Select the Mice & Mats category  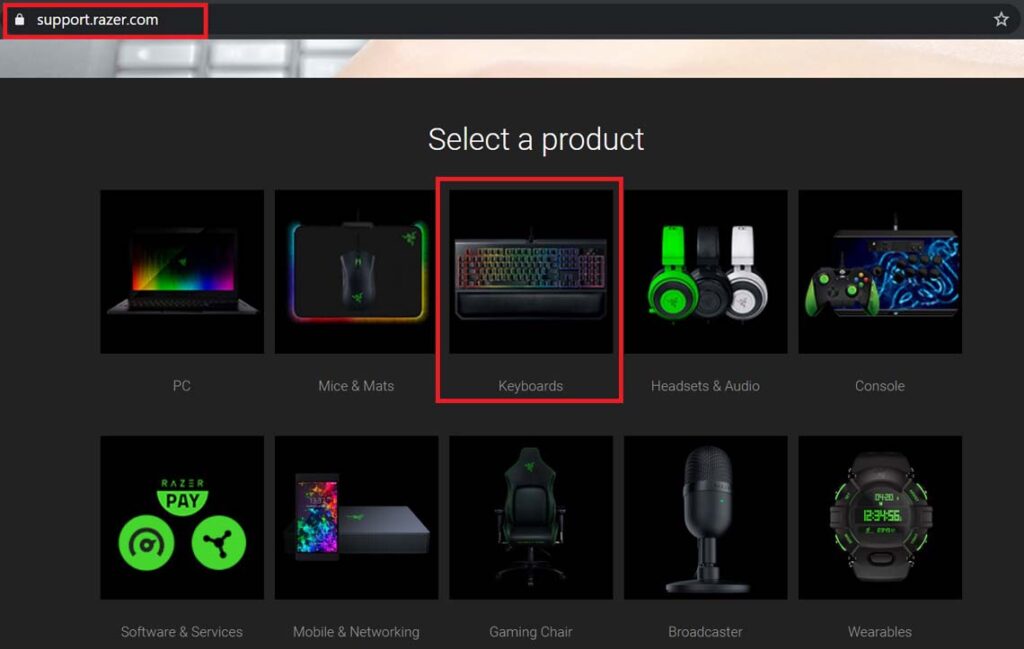click(x=356, y=270)
